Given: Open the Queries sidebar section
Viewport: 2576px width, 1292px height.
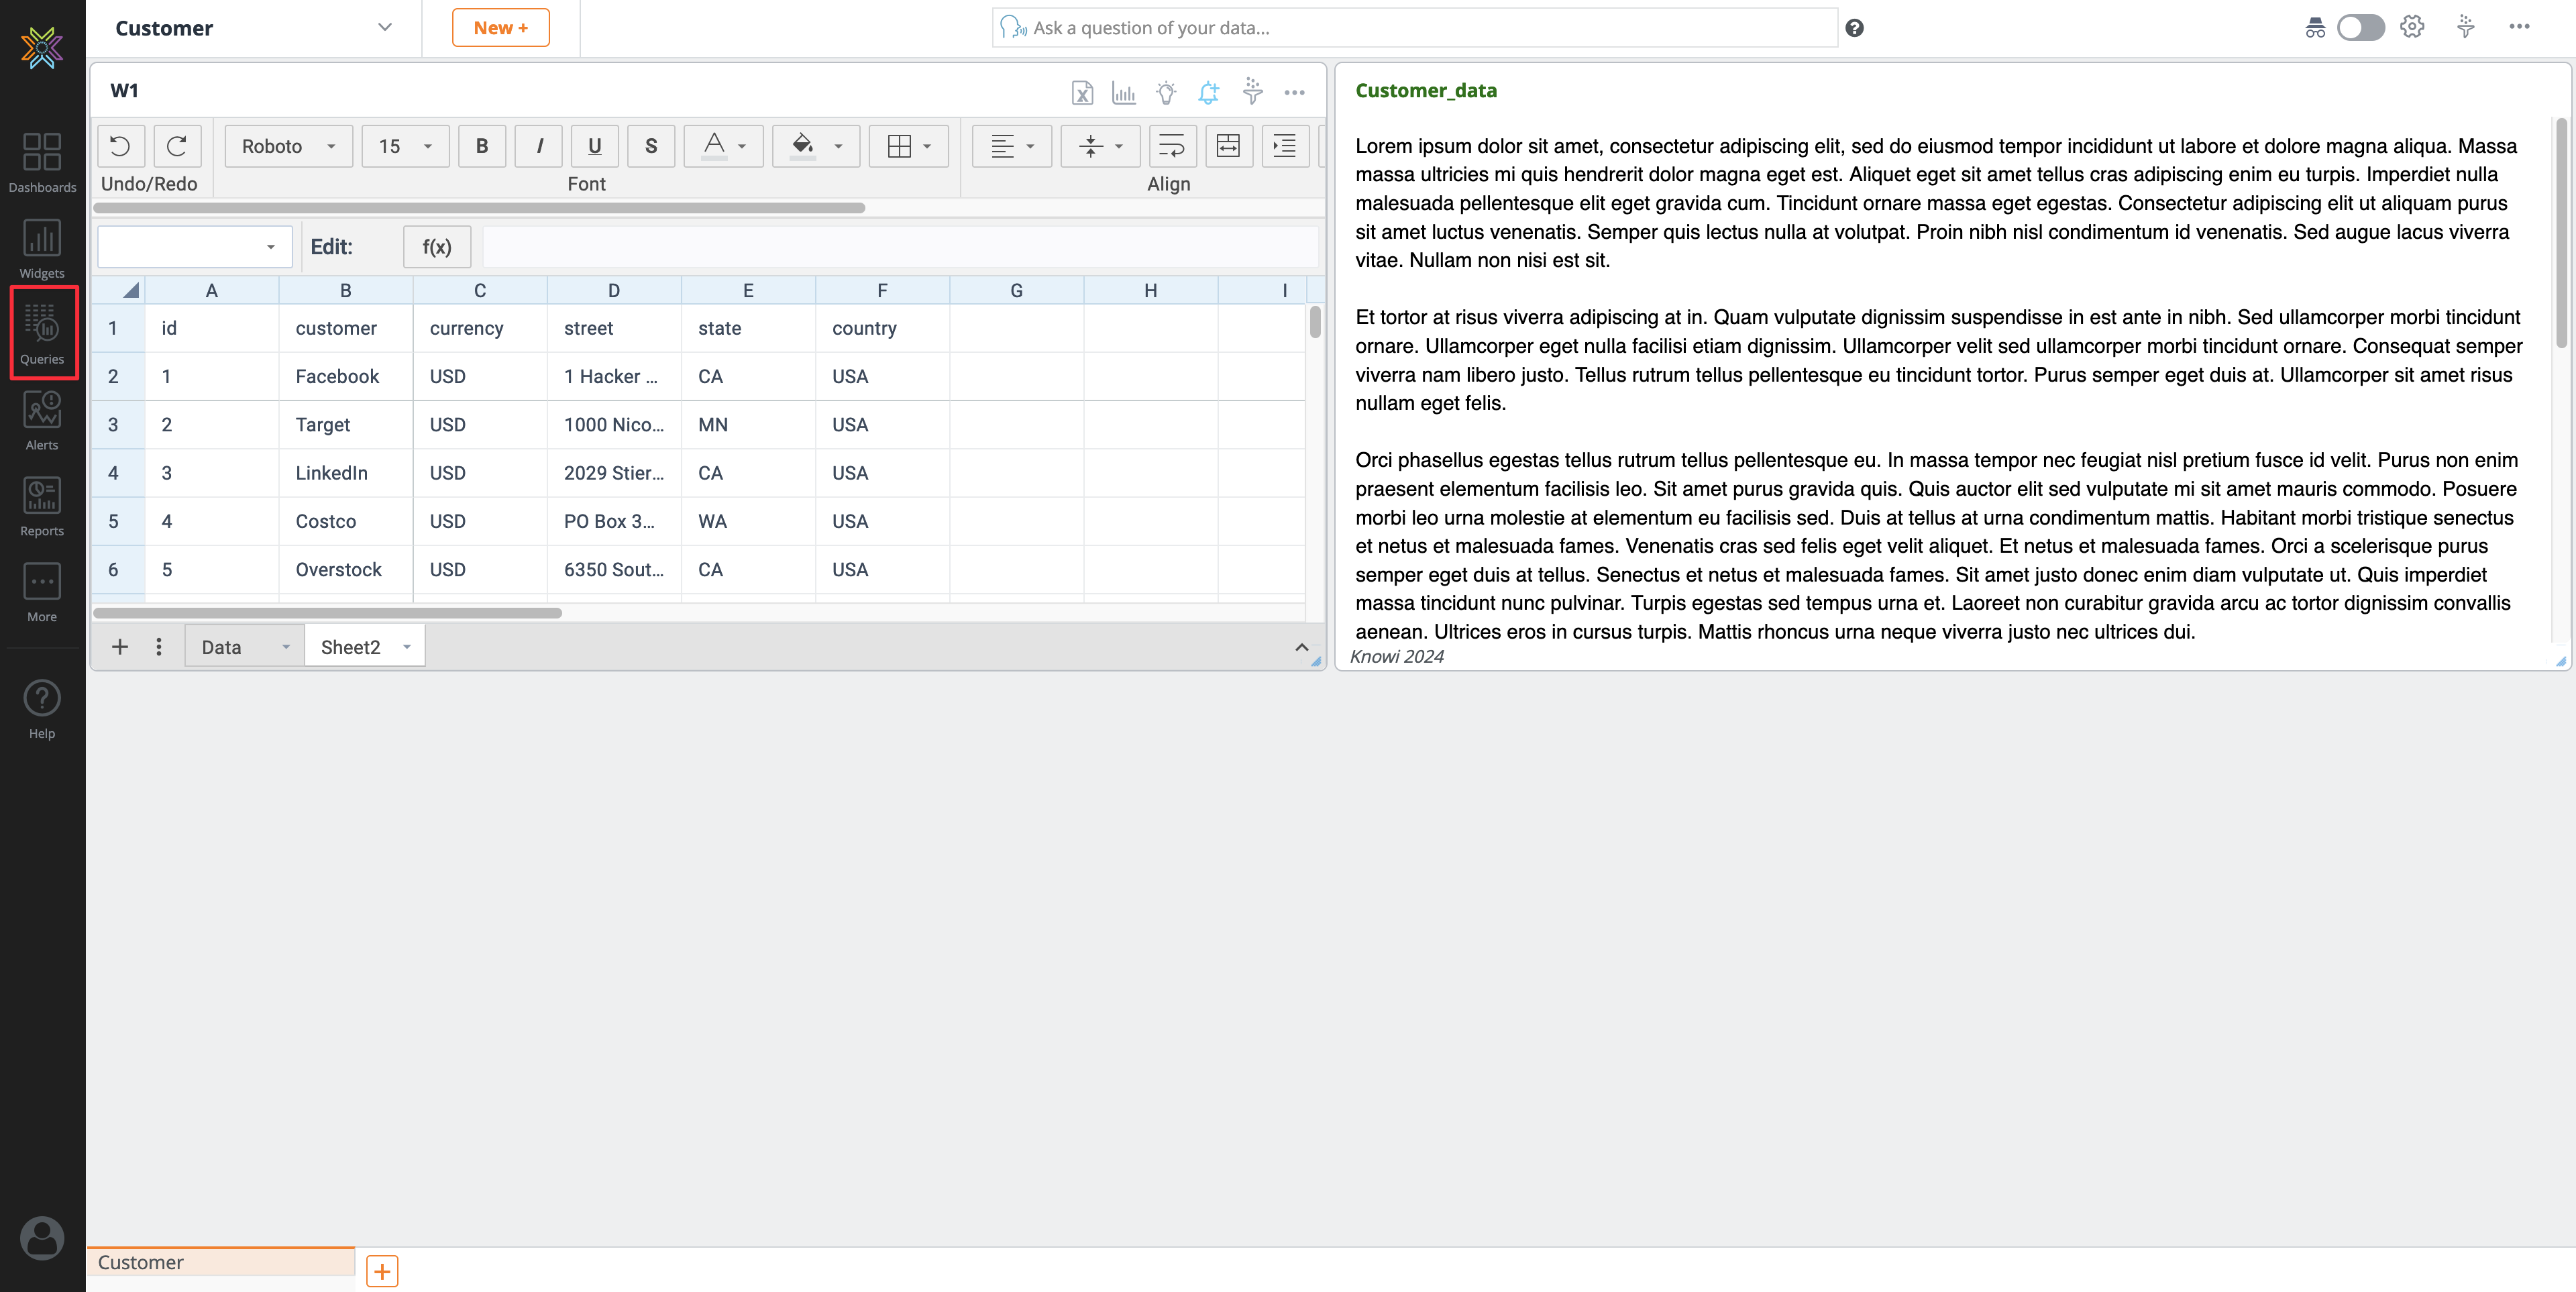Looking at the screenshot, I should [42, 333].
